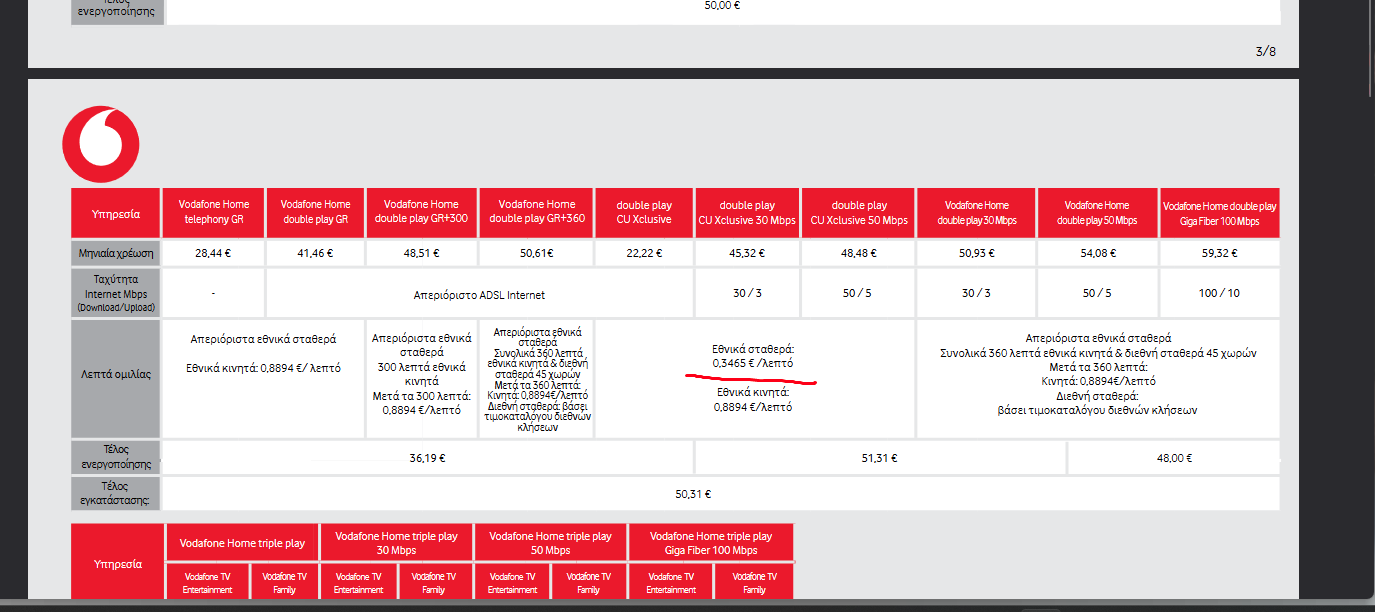Click the 59,32 € monthly charge cell
The height and width of the screenshot is (612, 1375).
point(1219,253)
